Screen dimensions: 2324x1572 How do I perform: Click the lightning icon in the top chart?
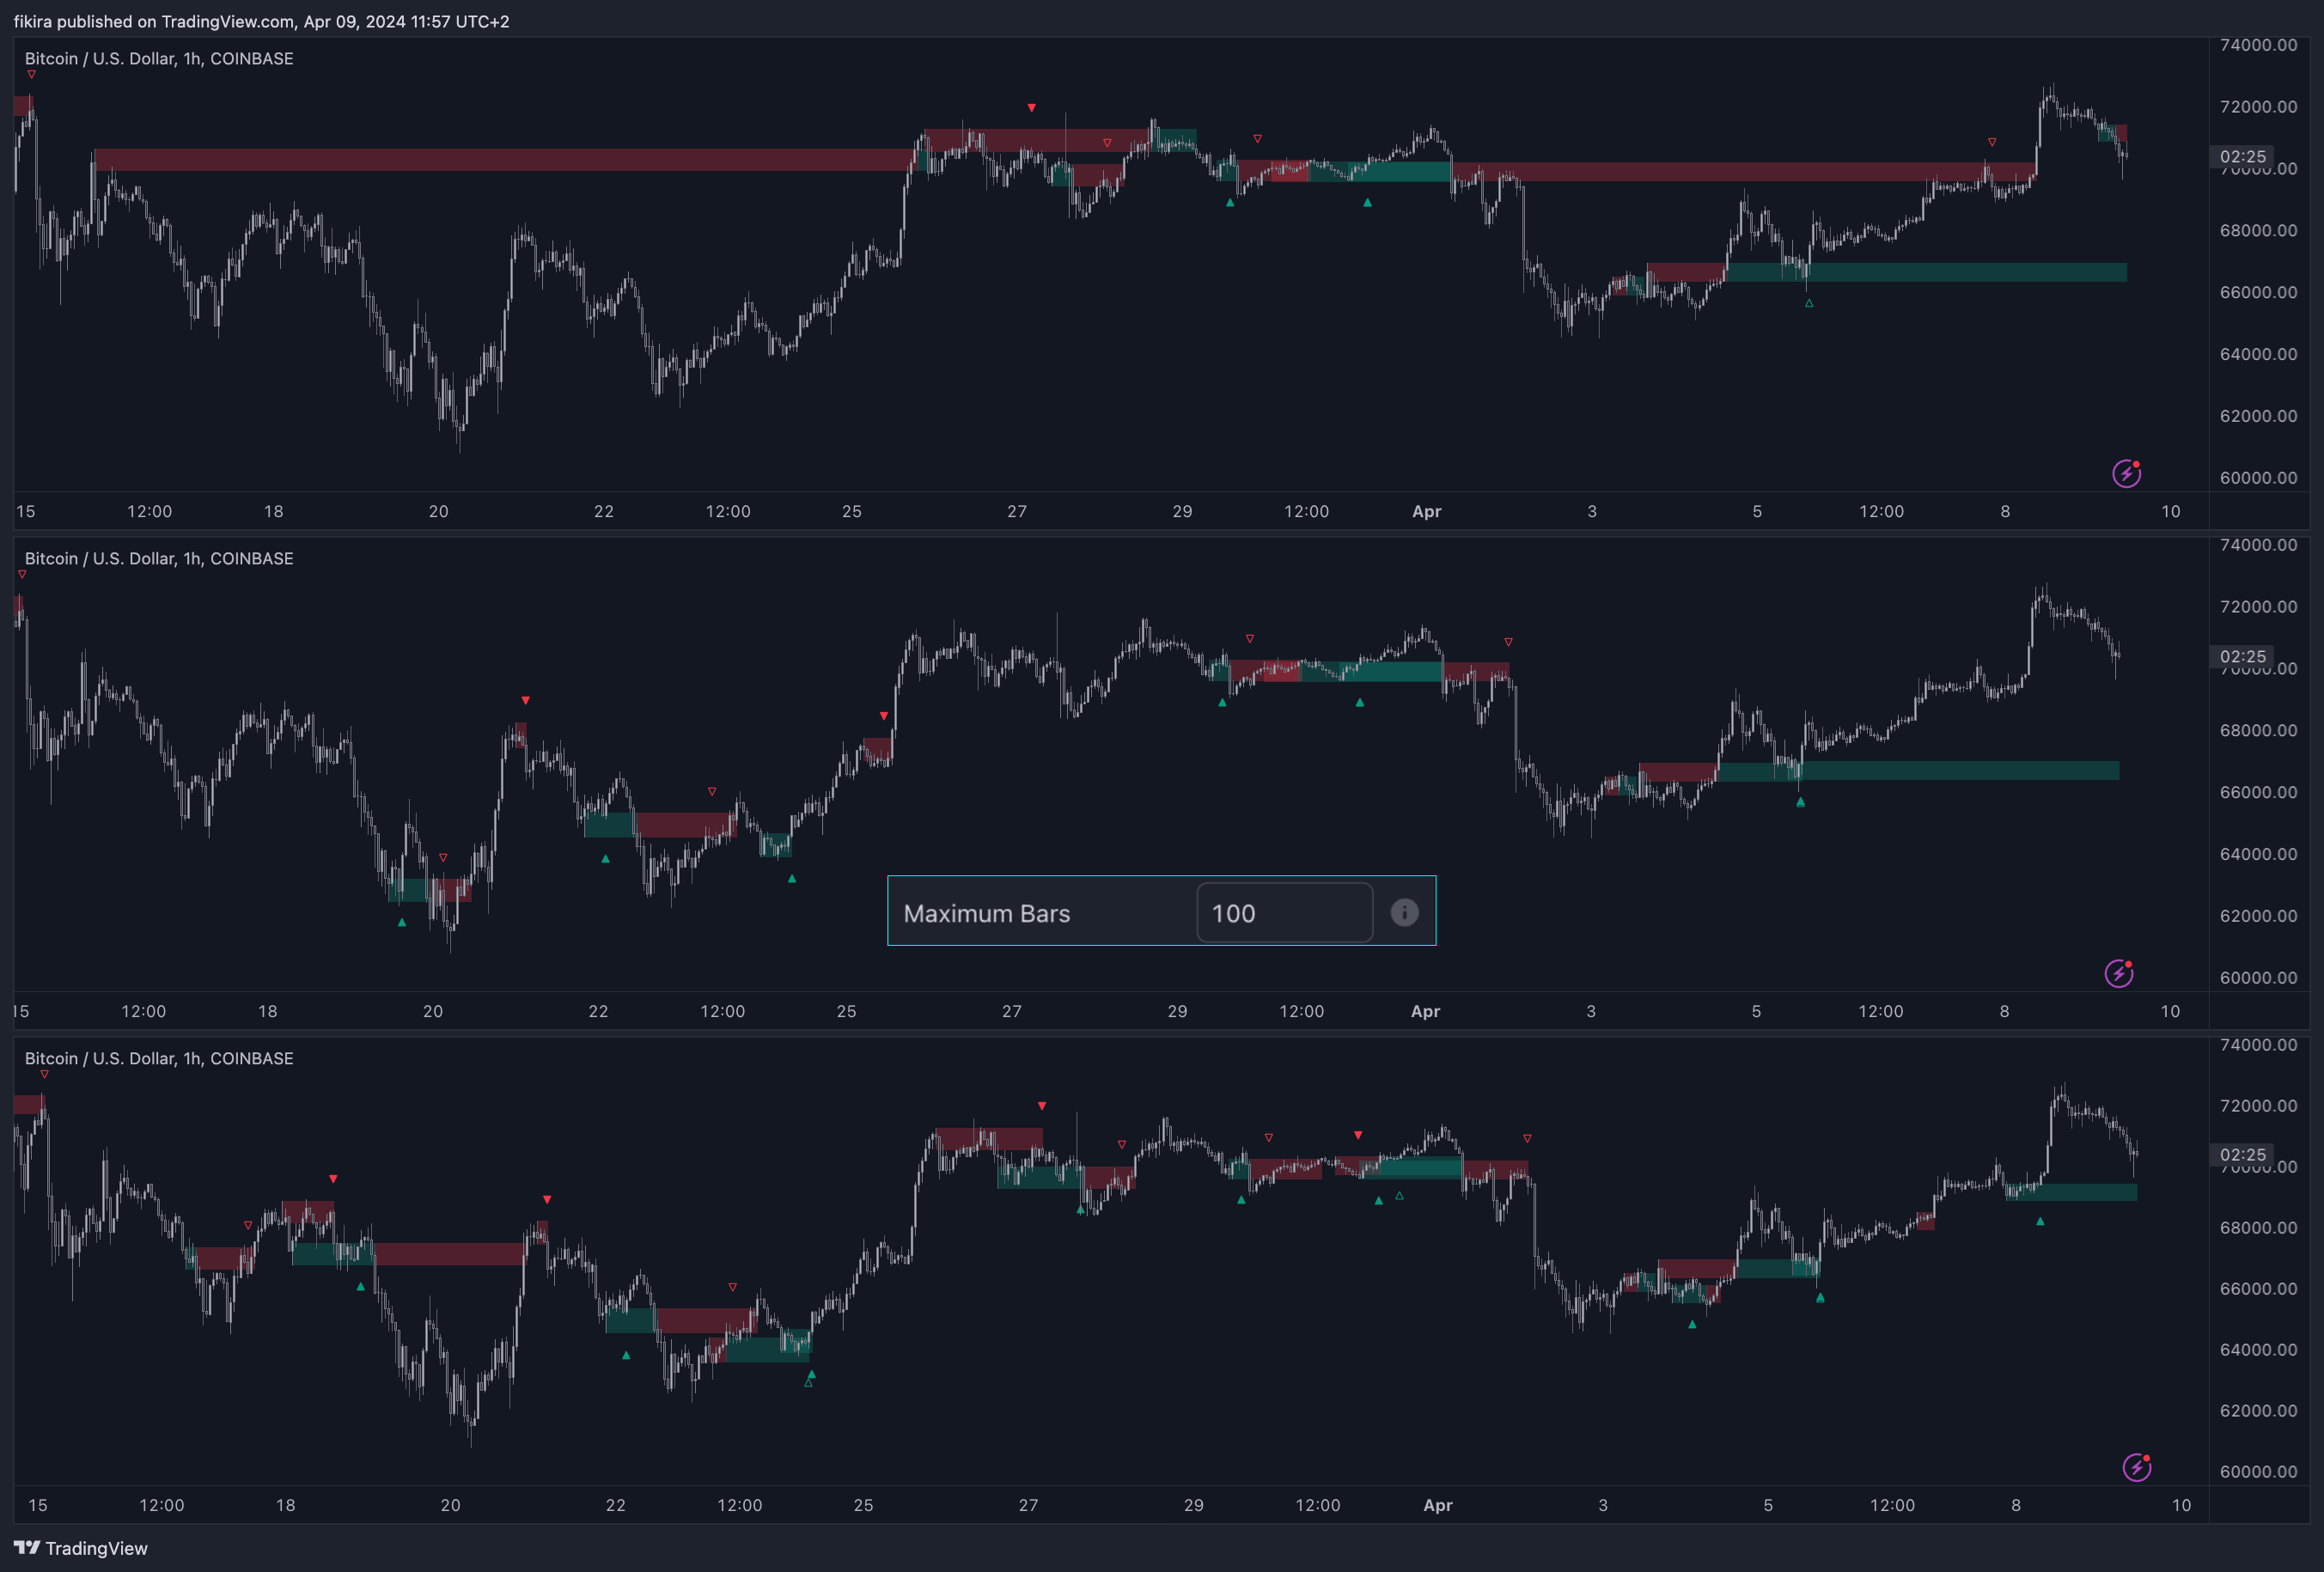pos(2126,473)
